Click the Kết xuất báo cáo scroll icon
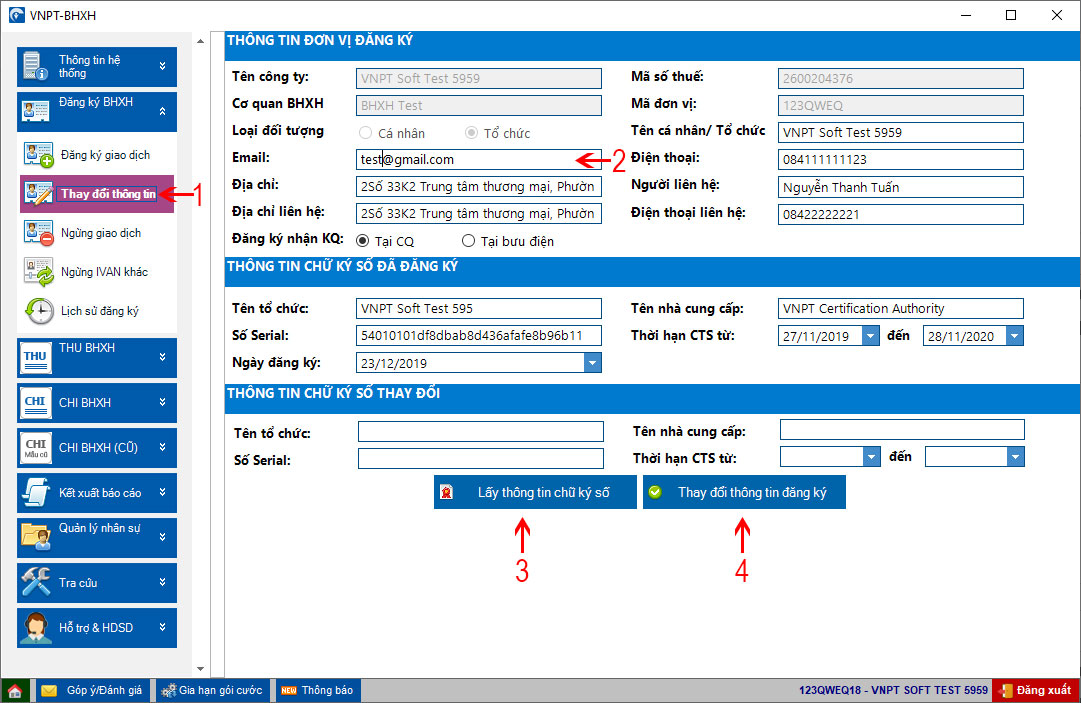 [35, 492]
